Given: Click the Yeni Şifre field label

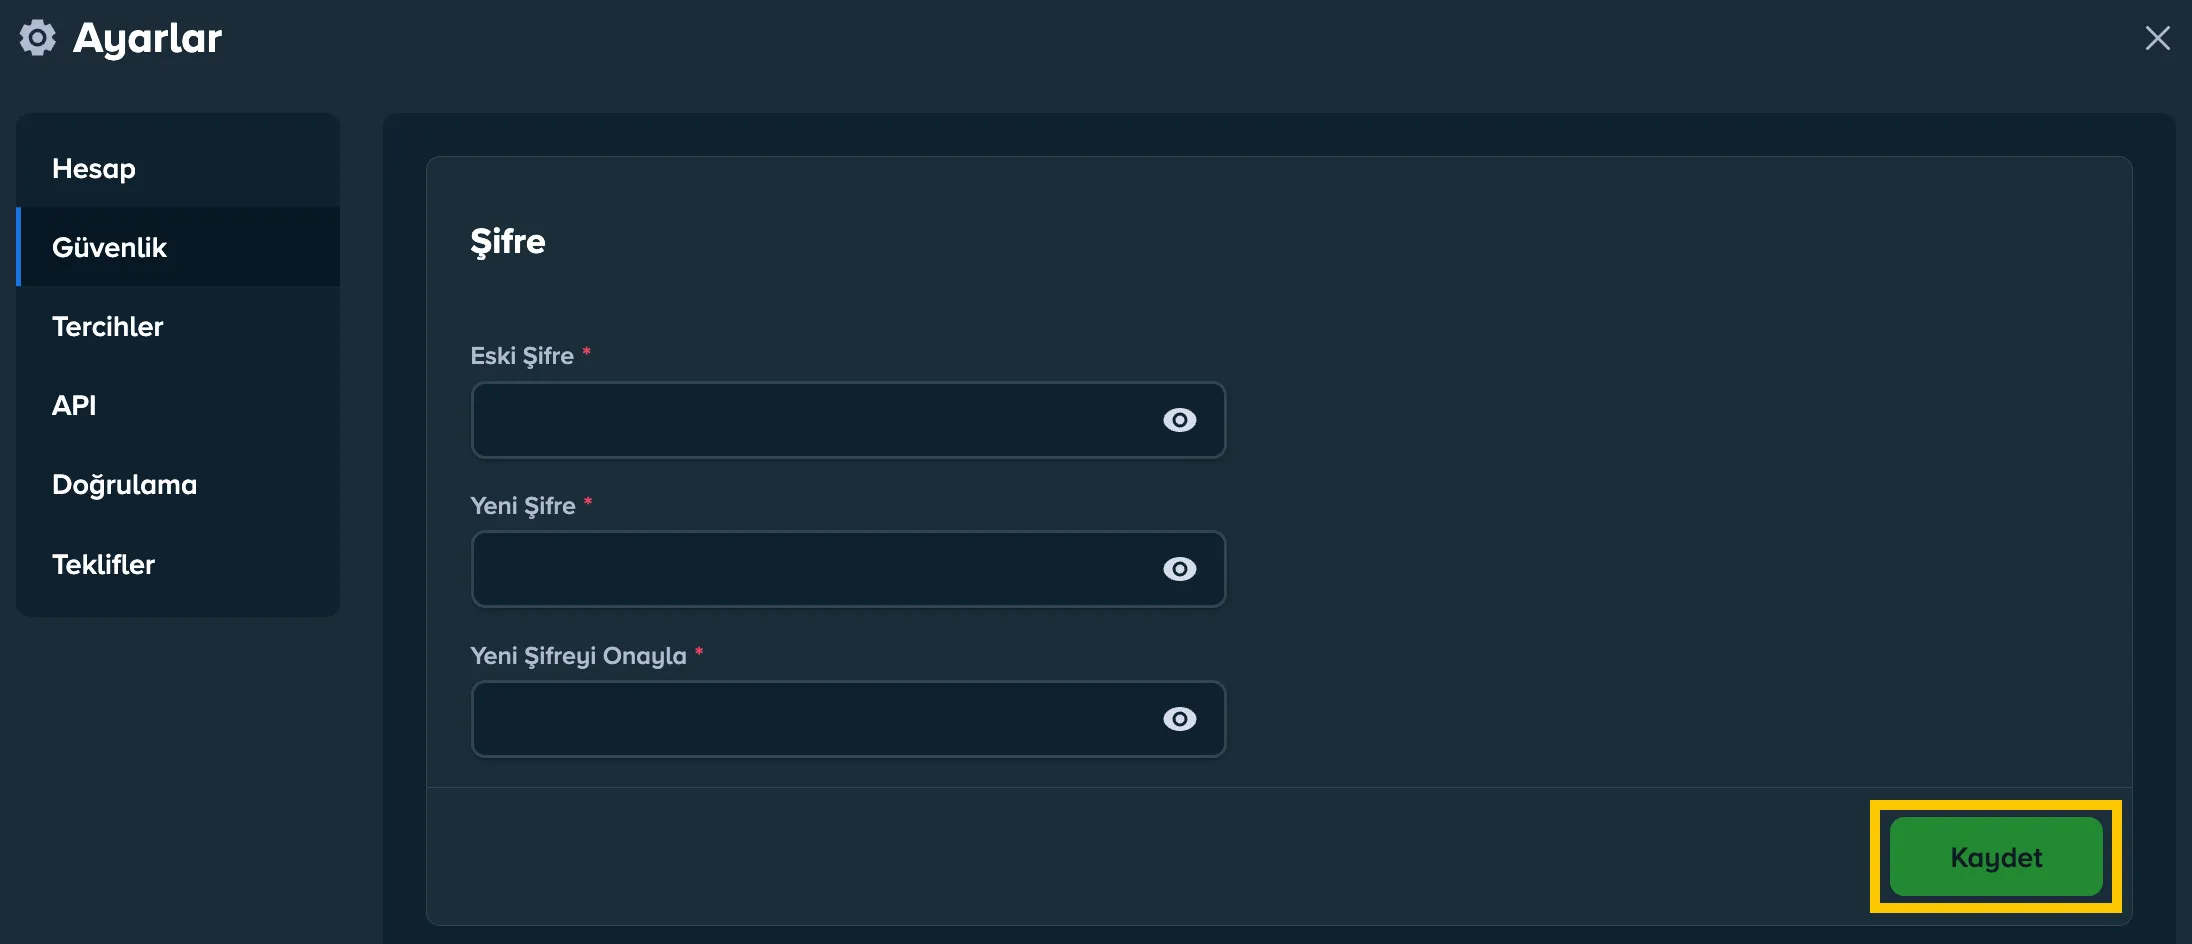Looking at the screenshot, I should pyautogui.click(x=523, y=506).
